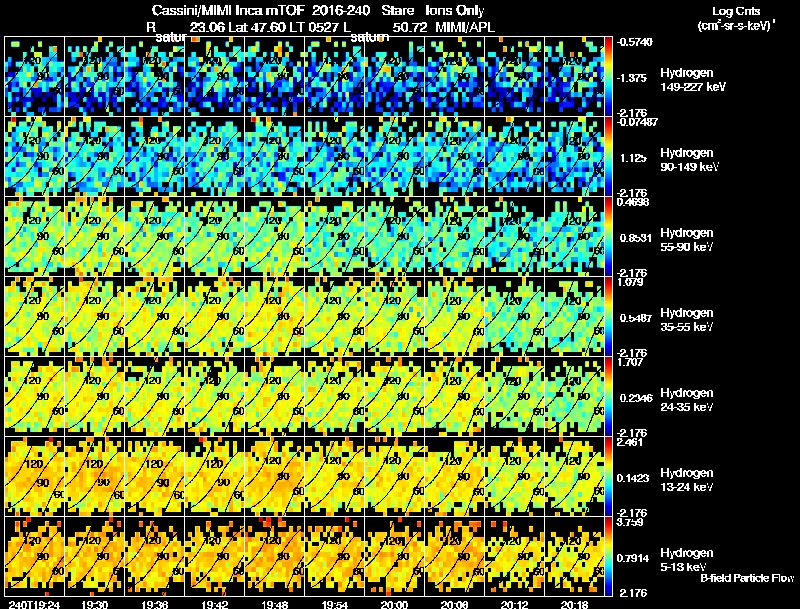Click the '1.125' colorbar value
800x609 pixels.
click(633, 158)
